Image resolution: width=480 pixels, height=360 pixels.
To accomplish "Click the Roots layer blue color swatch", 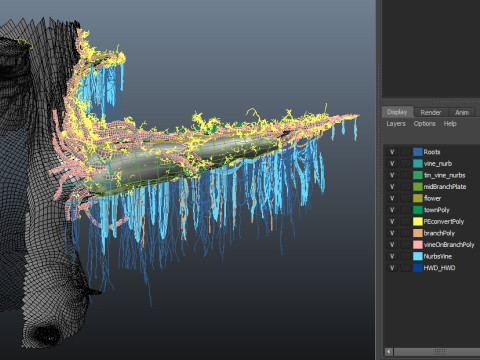I will point(418,152).
